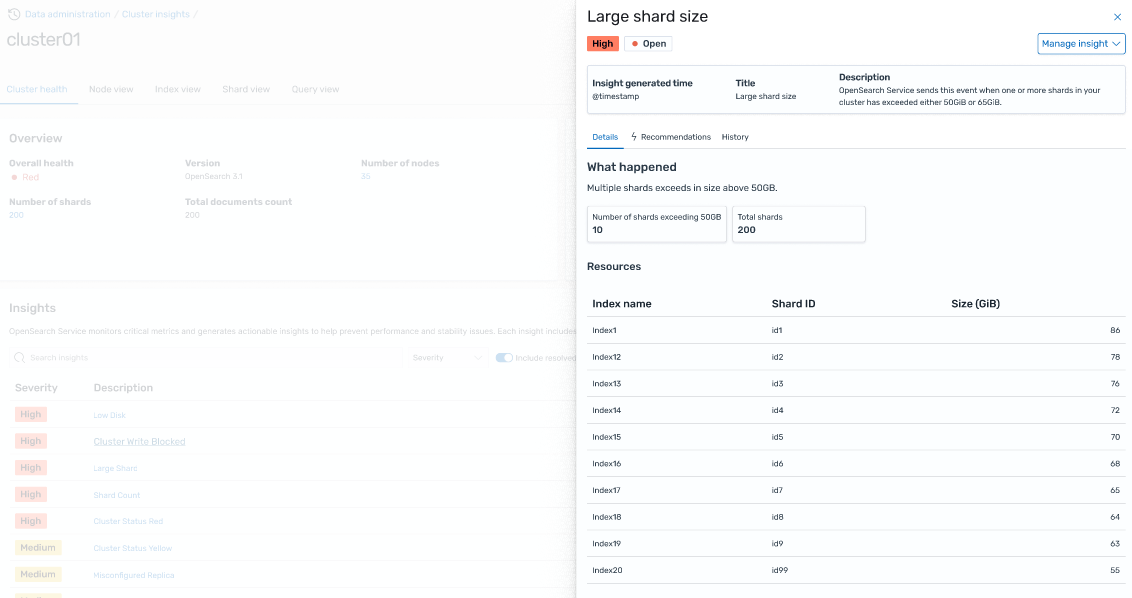Close the Large shard size panel
This screenshot has width=1132, height=598.
tap(1117, 17)
